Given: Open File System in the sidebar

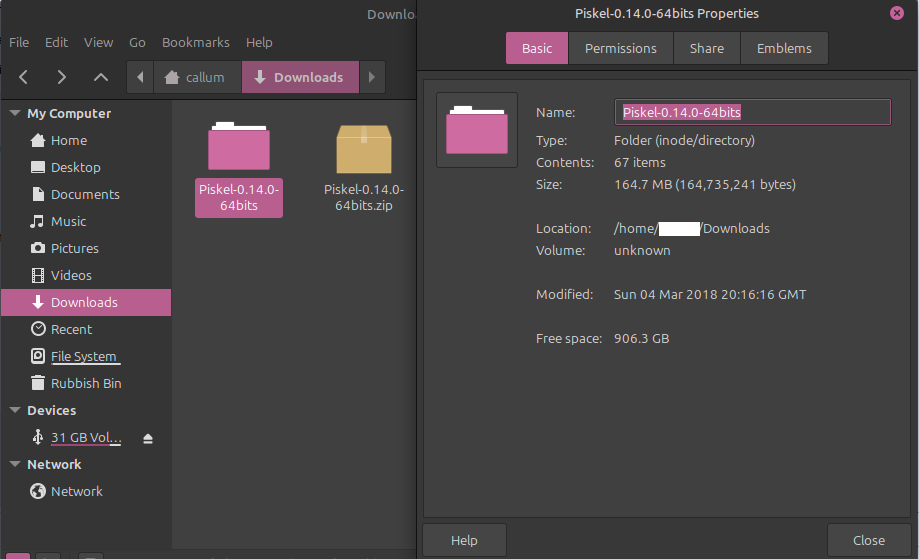Looking at the screenshot, I should point(86,356).
